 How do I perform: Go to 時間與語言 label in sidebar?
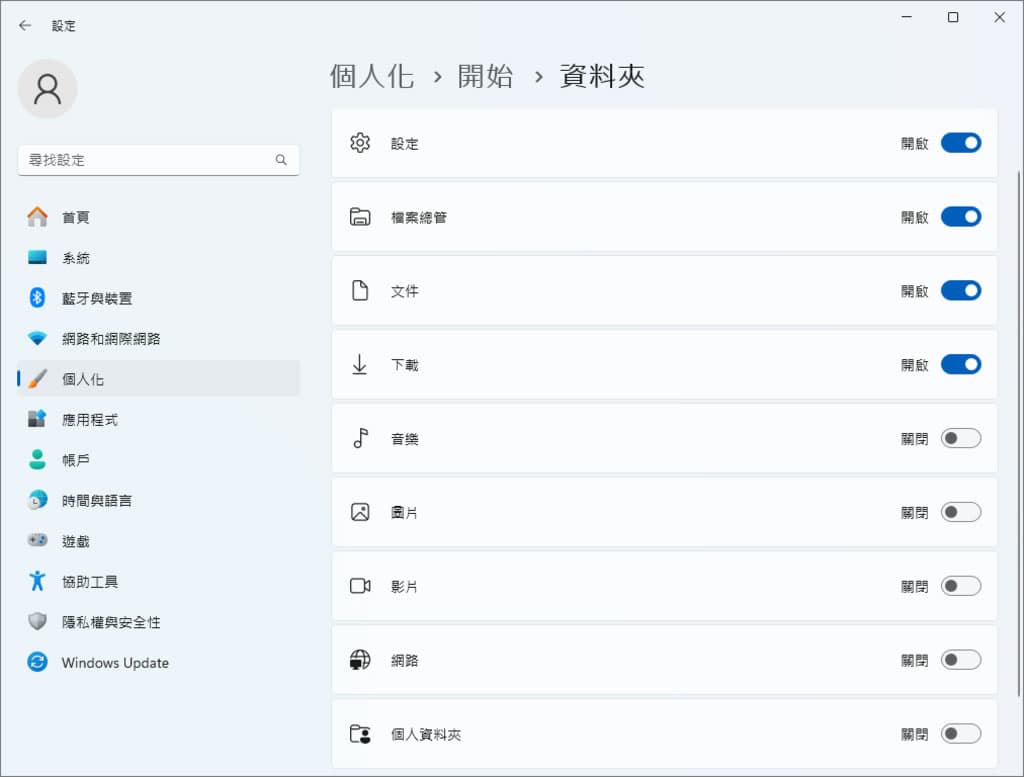pos(97,501)
